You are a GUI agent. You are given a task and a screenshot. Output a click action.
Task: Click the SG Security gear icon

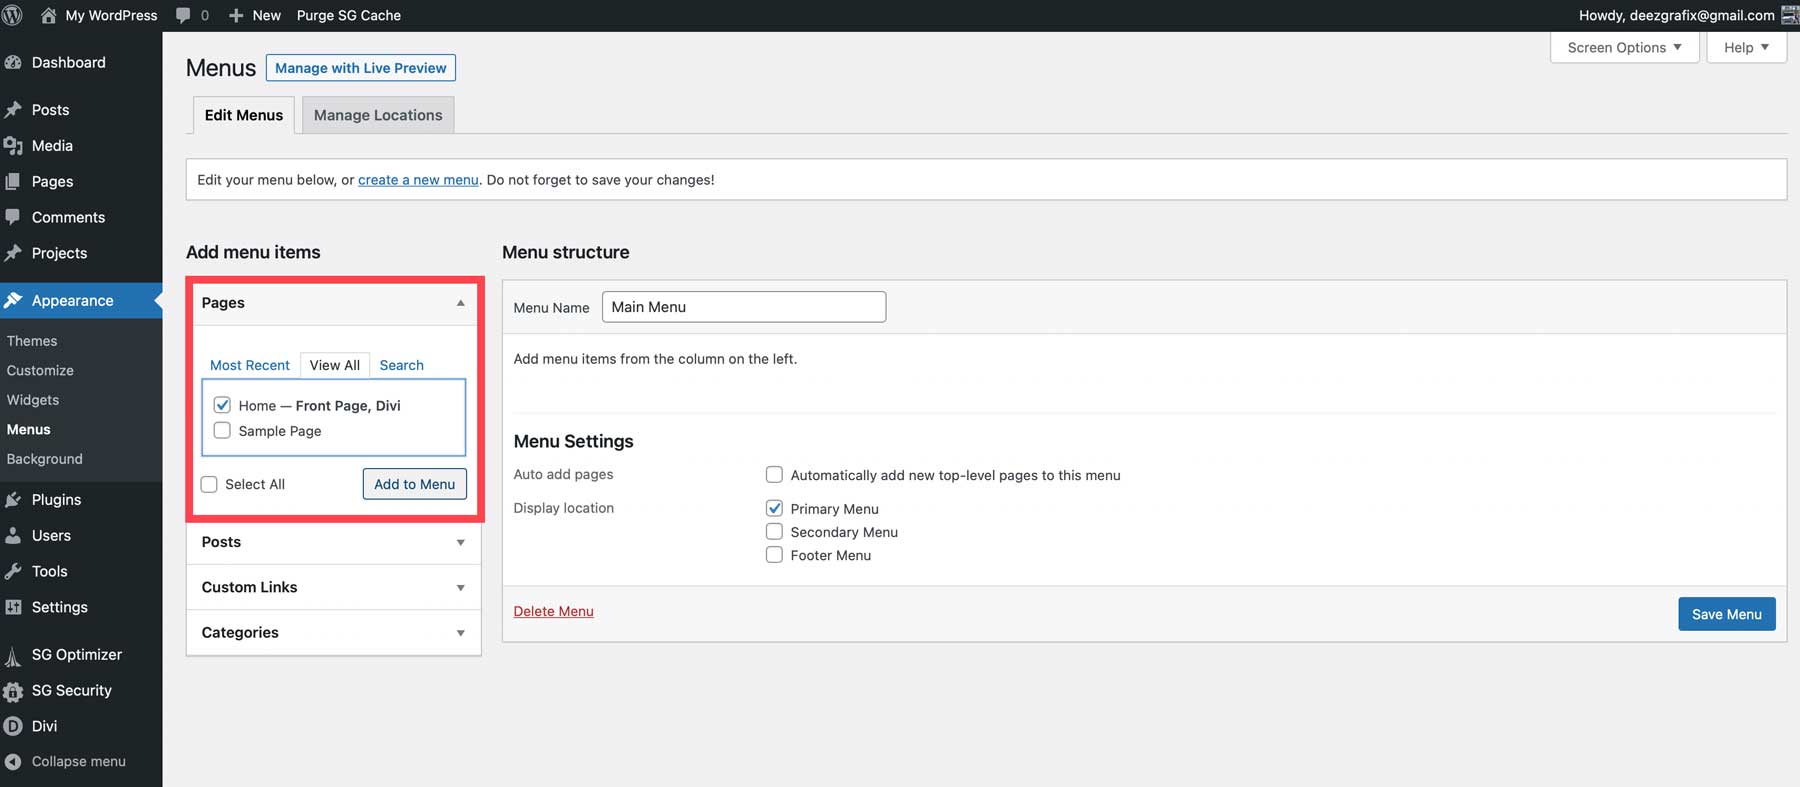coord(13,691)
